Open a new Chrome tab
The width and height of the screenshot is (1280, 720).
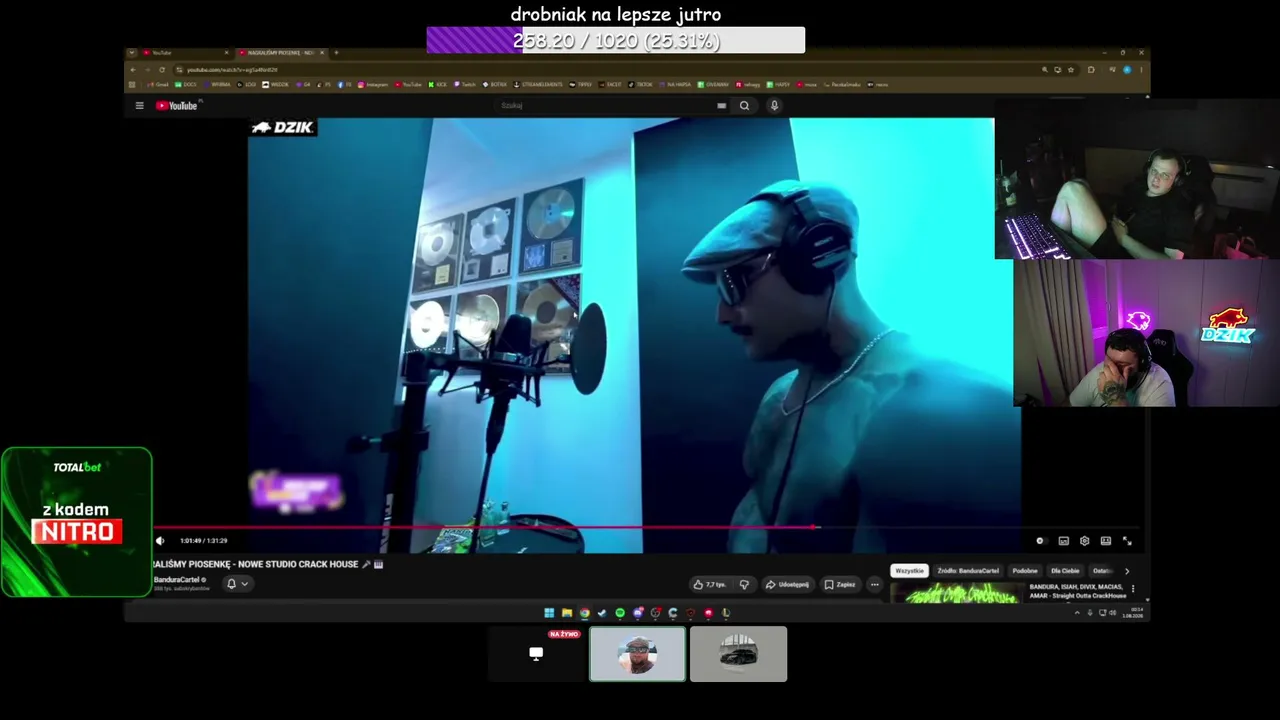336,52
